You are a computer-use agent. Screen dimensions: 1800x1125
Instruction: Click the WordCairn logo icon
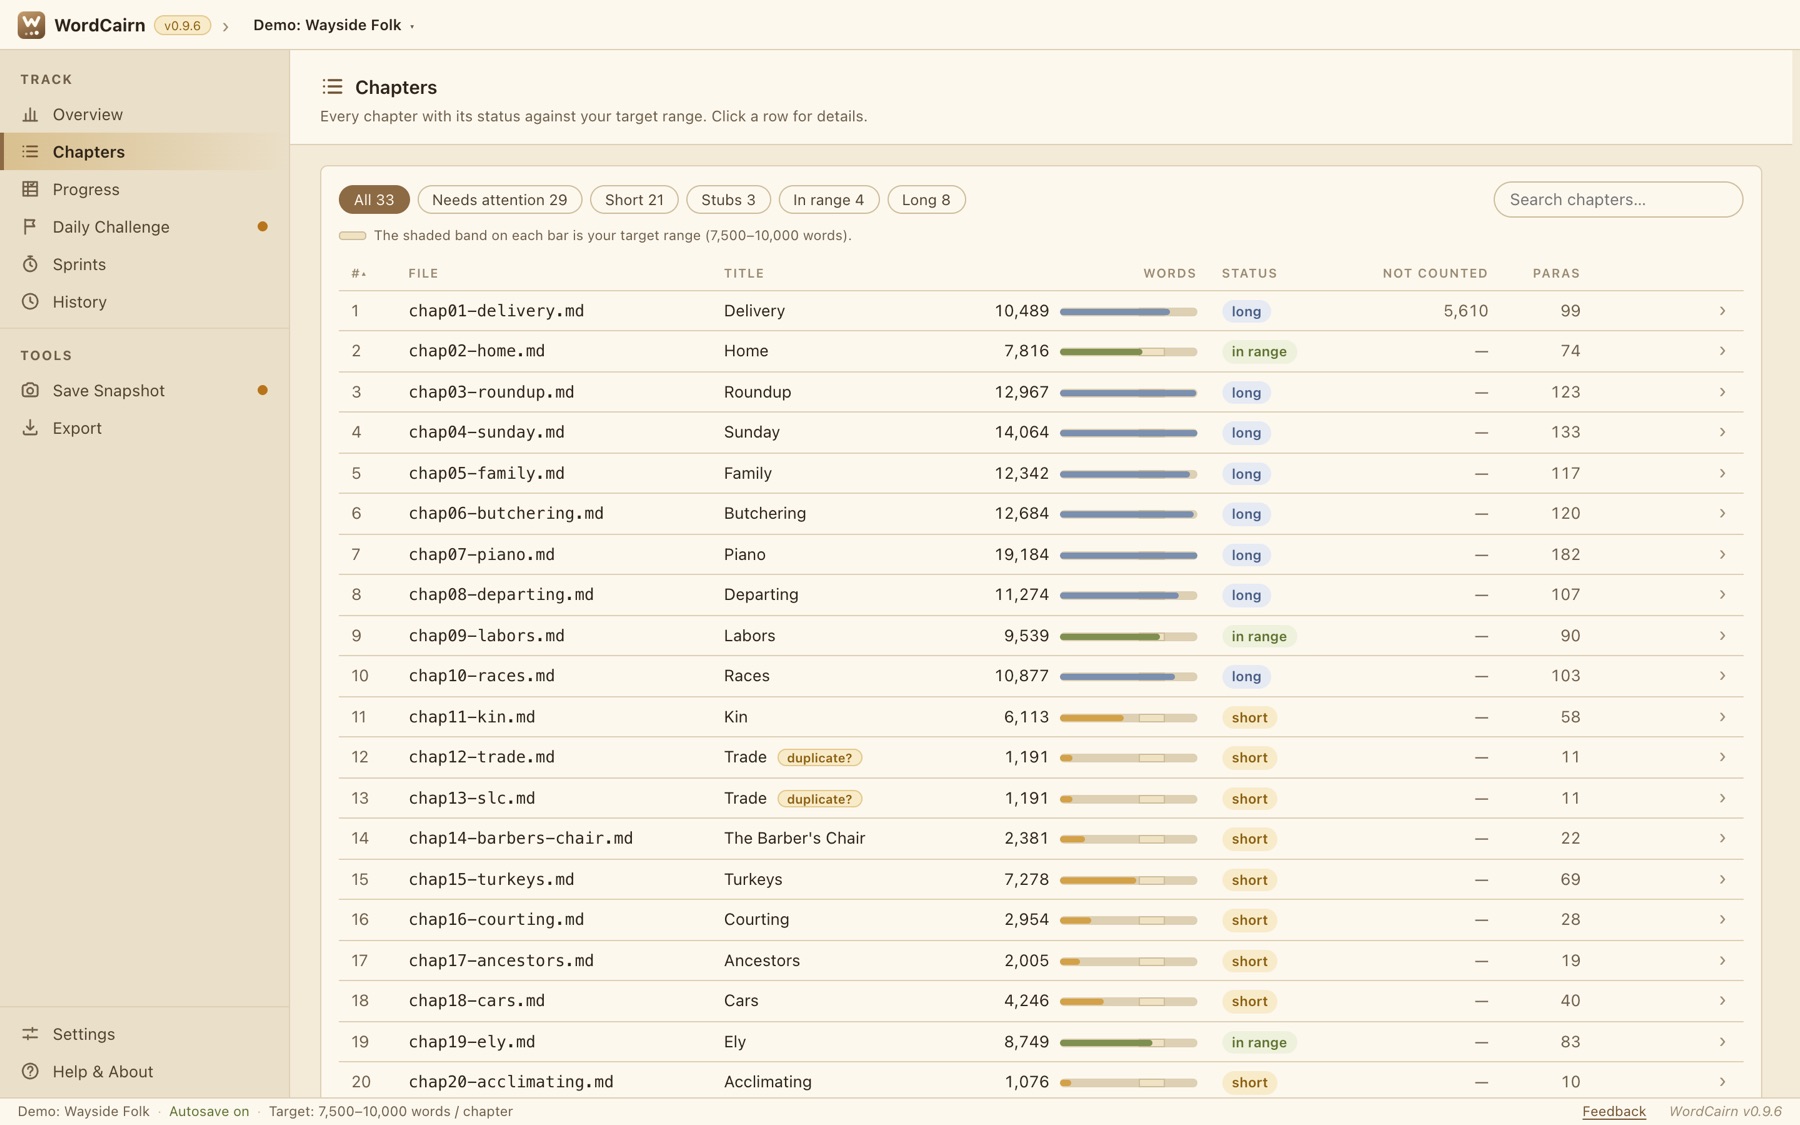(31, 25)
